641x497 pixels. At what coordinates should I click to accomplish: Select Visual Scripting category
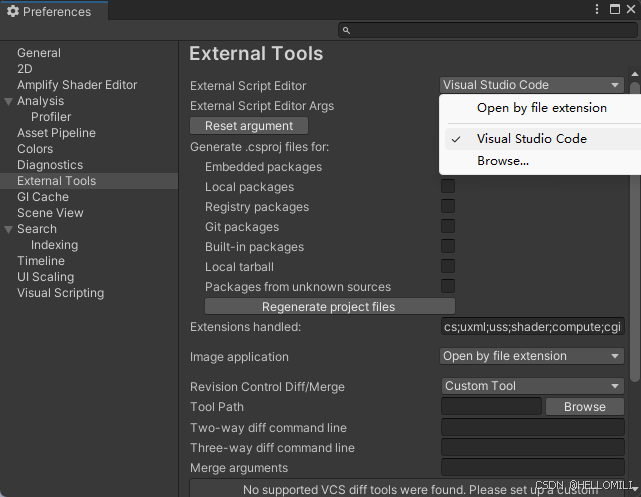coord(61,293)
